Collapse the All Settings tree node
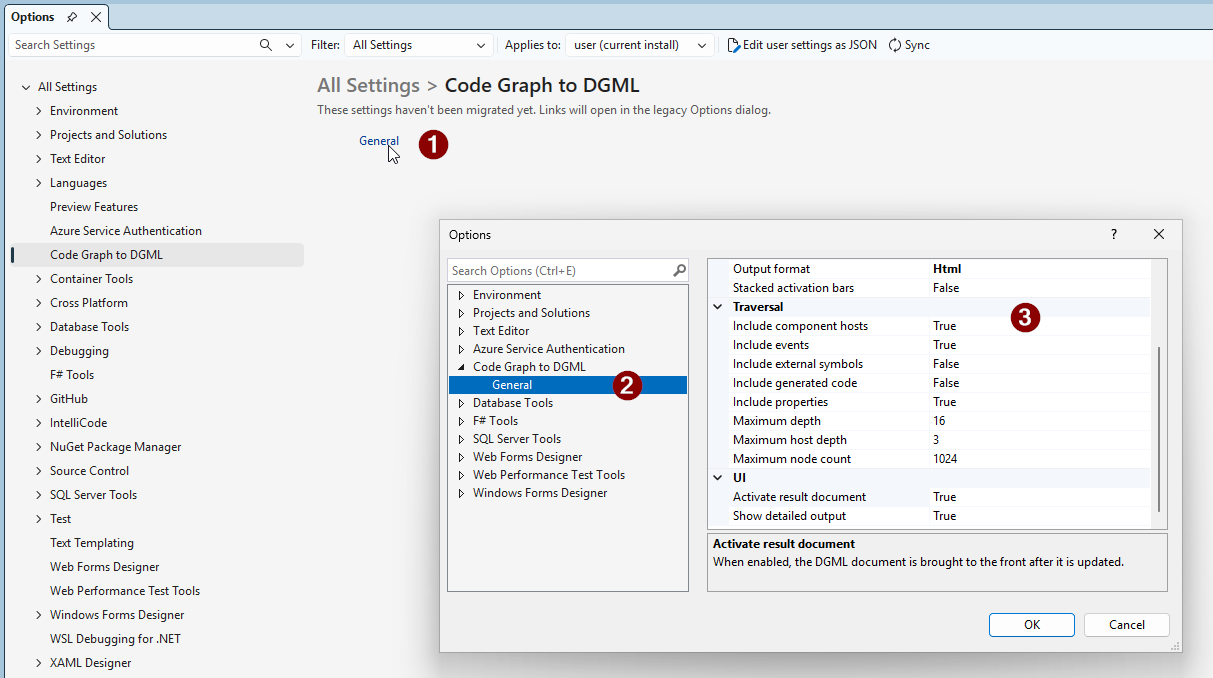Viewport: 1213px width, 678px height. pos(26,87)
